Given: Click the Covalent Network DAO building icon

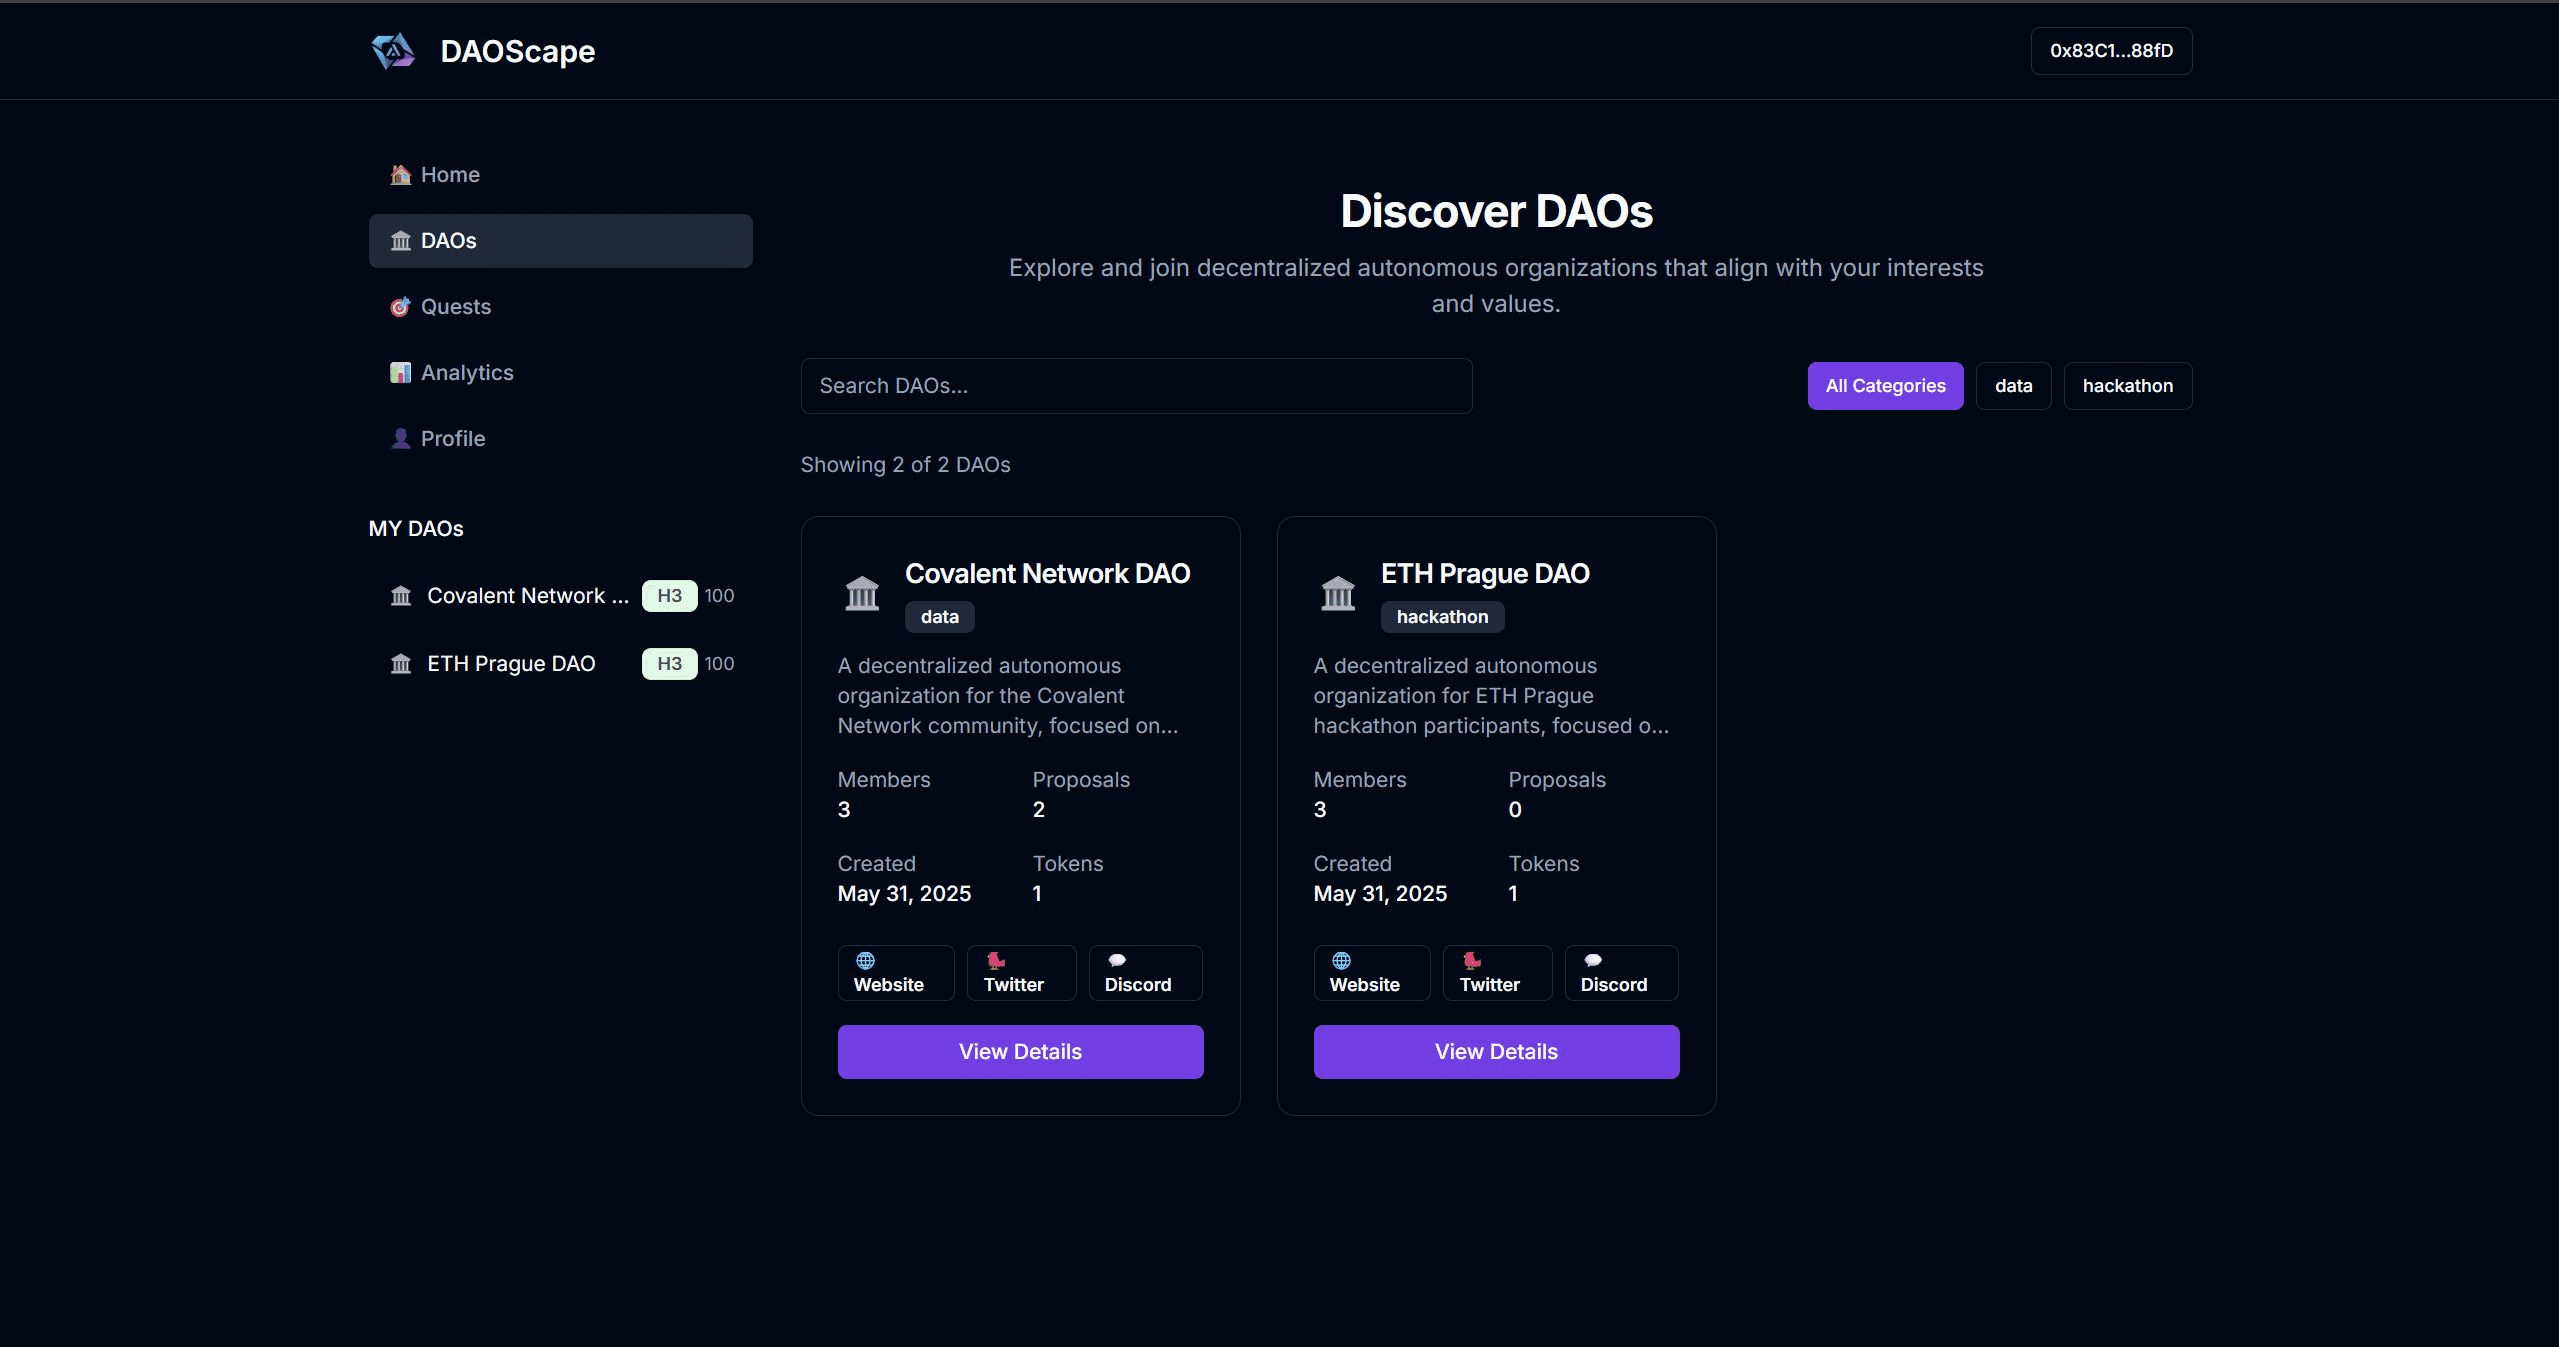Looking at the screenshot, I should tap(861, 594).
